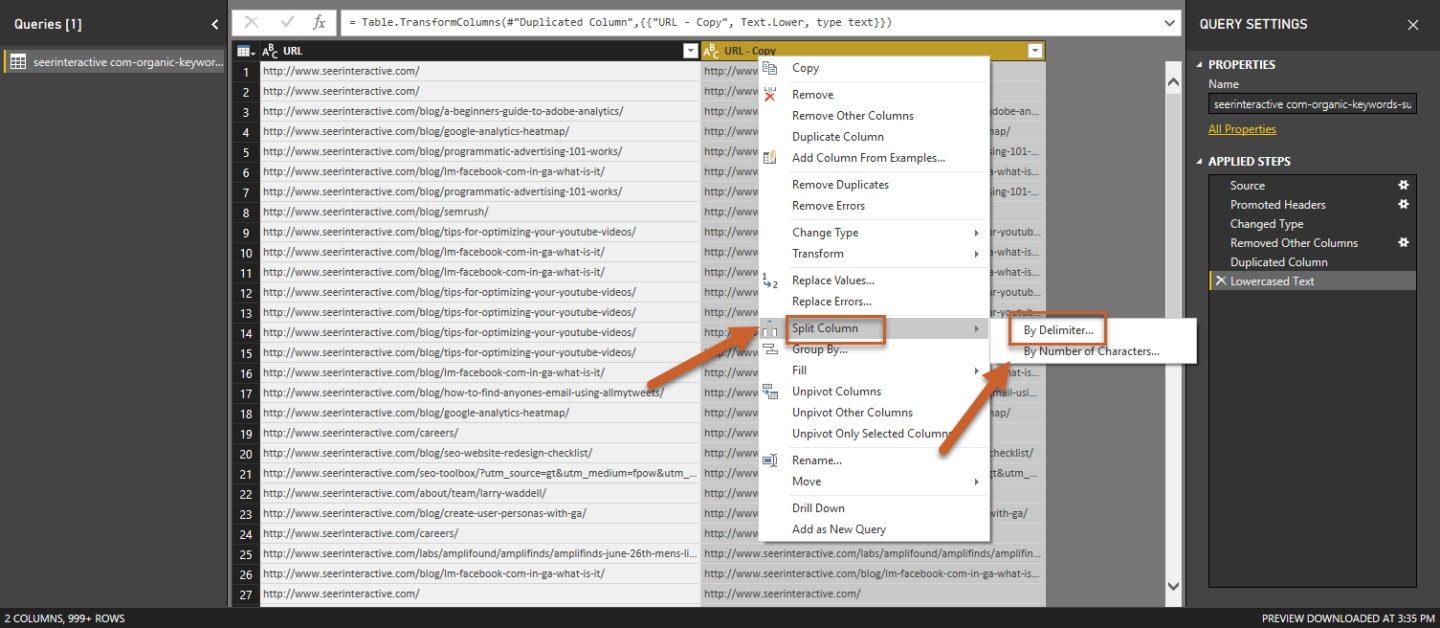The height and width of the screenshot is (628, 1440).
Task: Select the Duplicated Column applied step
Action: click(x=1278, y=262)
